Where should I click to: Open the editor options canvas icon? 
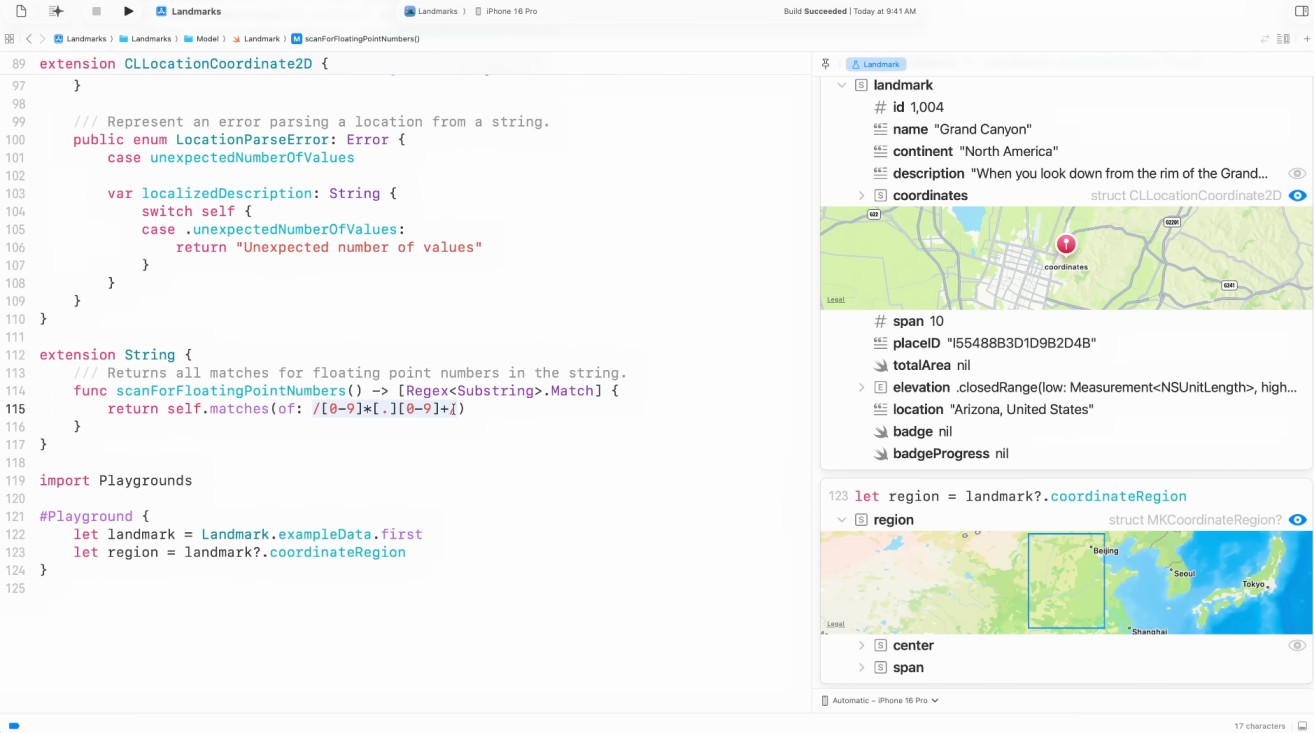(1283, 39)
